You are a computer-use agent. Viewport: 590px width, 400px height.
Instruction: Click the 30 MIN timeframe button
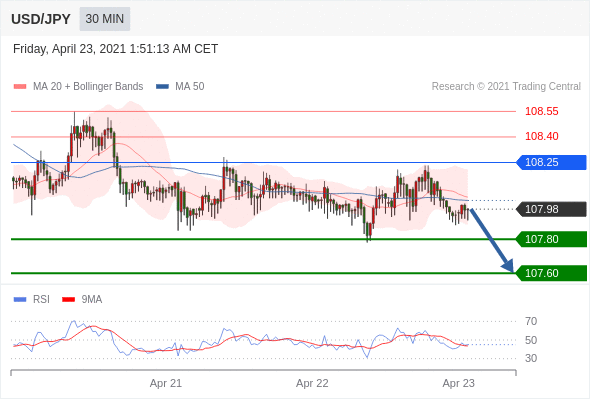pyautogui.click(x=105, y=19)
